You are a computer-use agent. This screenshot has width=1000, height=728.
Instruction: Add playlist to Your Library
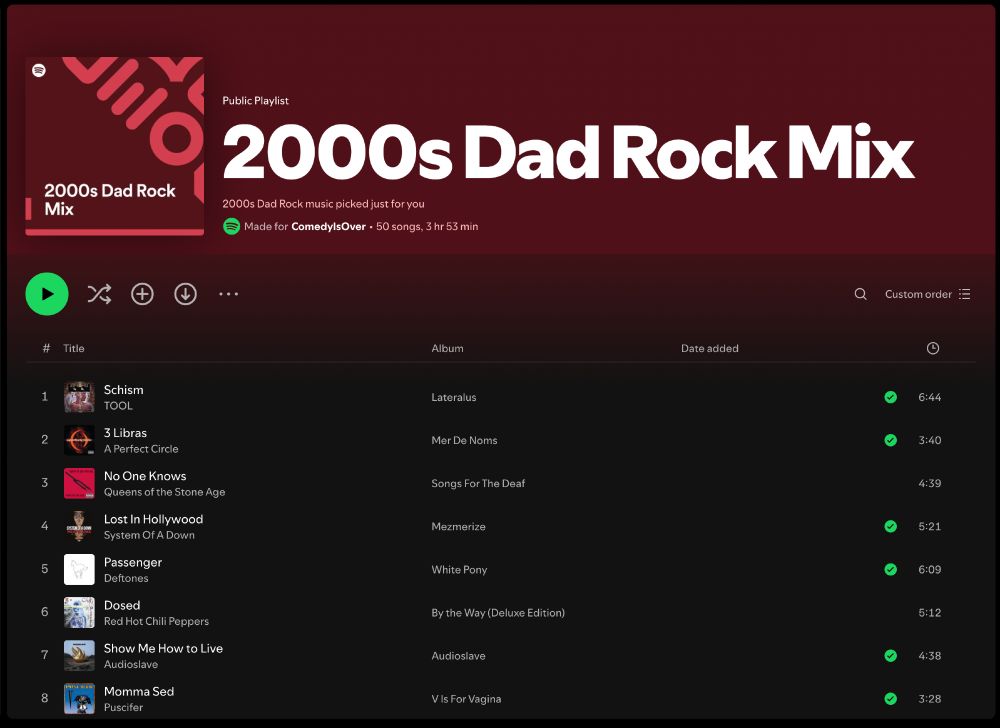point(142,294)
